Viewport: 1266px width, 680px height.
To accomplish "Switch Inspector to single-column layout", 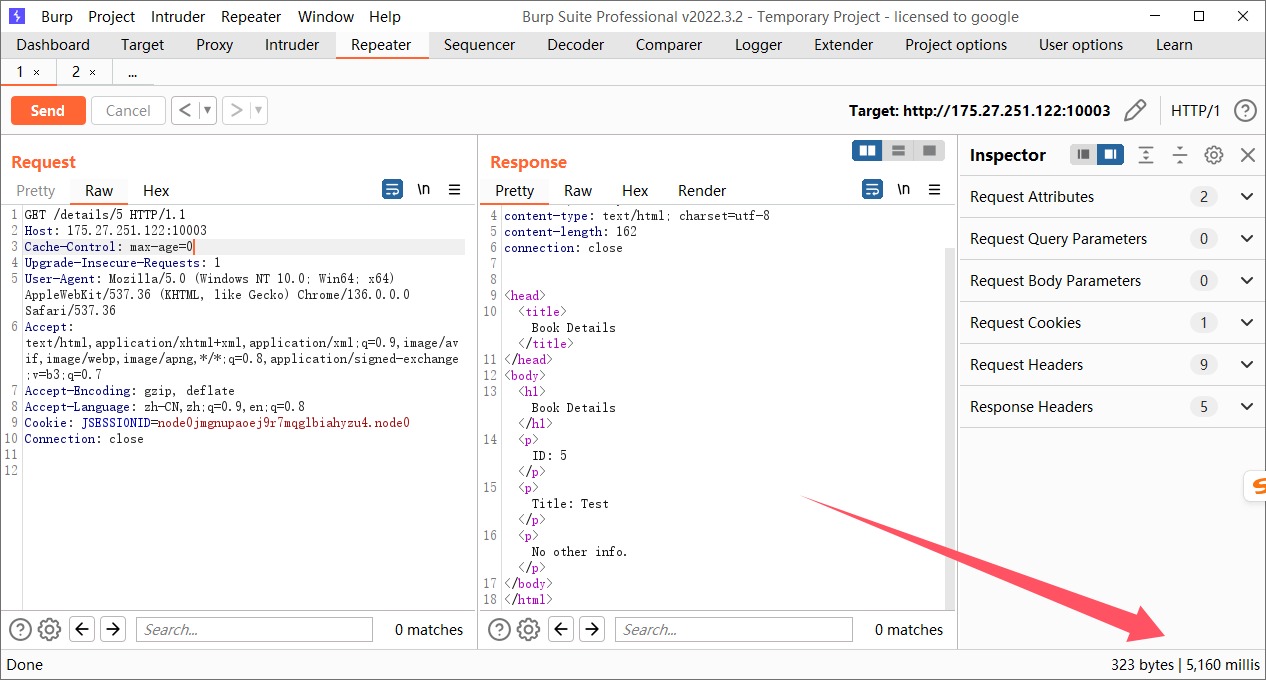I will pyautogui.click(x=1084, y=155).
